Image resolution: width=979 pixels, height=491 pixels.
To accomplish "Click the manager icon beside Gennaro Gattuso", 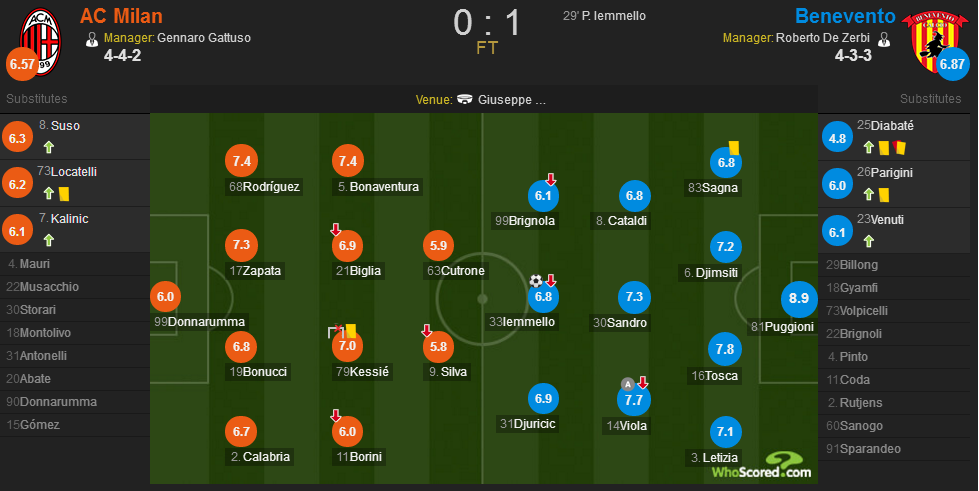I will tap(92, 39).
